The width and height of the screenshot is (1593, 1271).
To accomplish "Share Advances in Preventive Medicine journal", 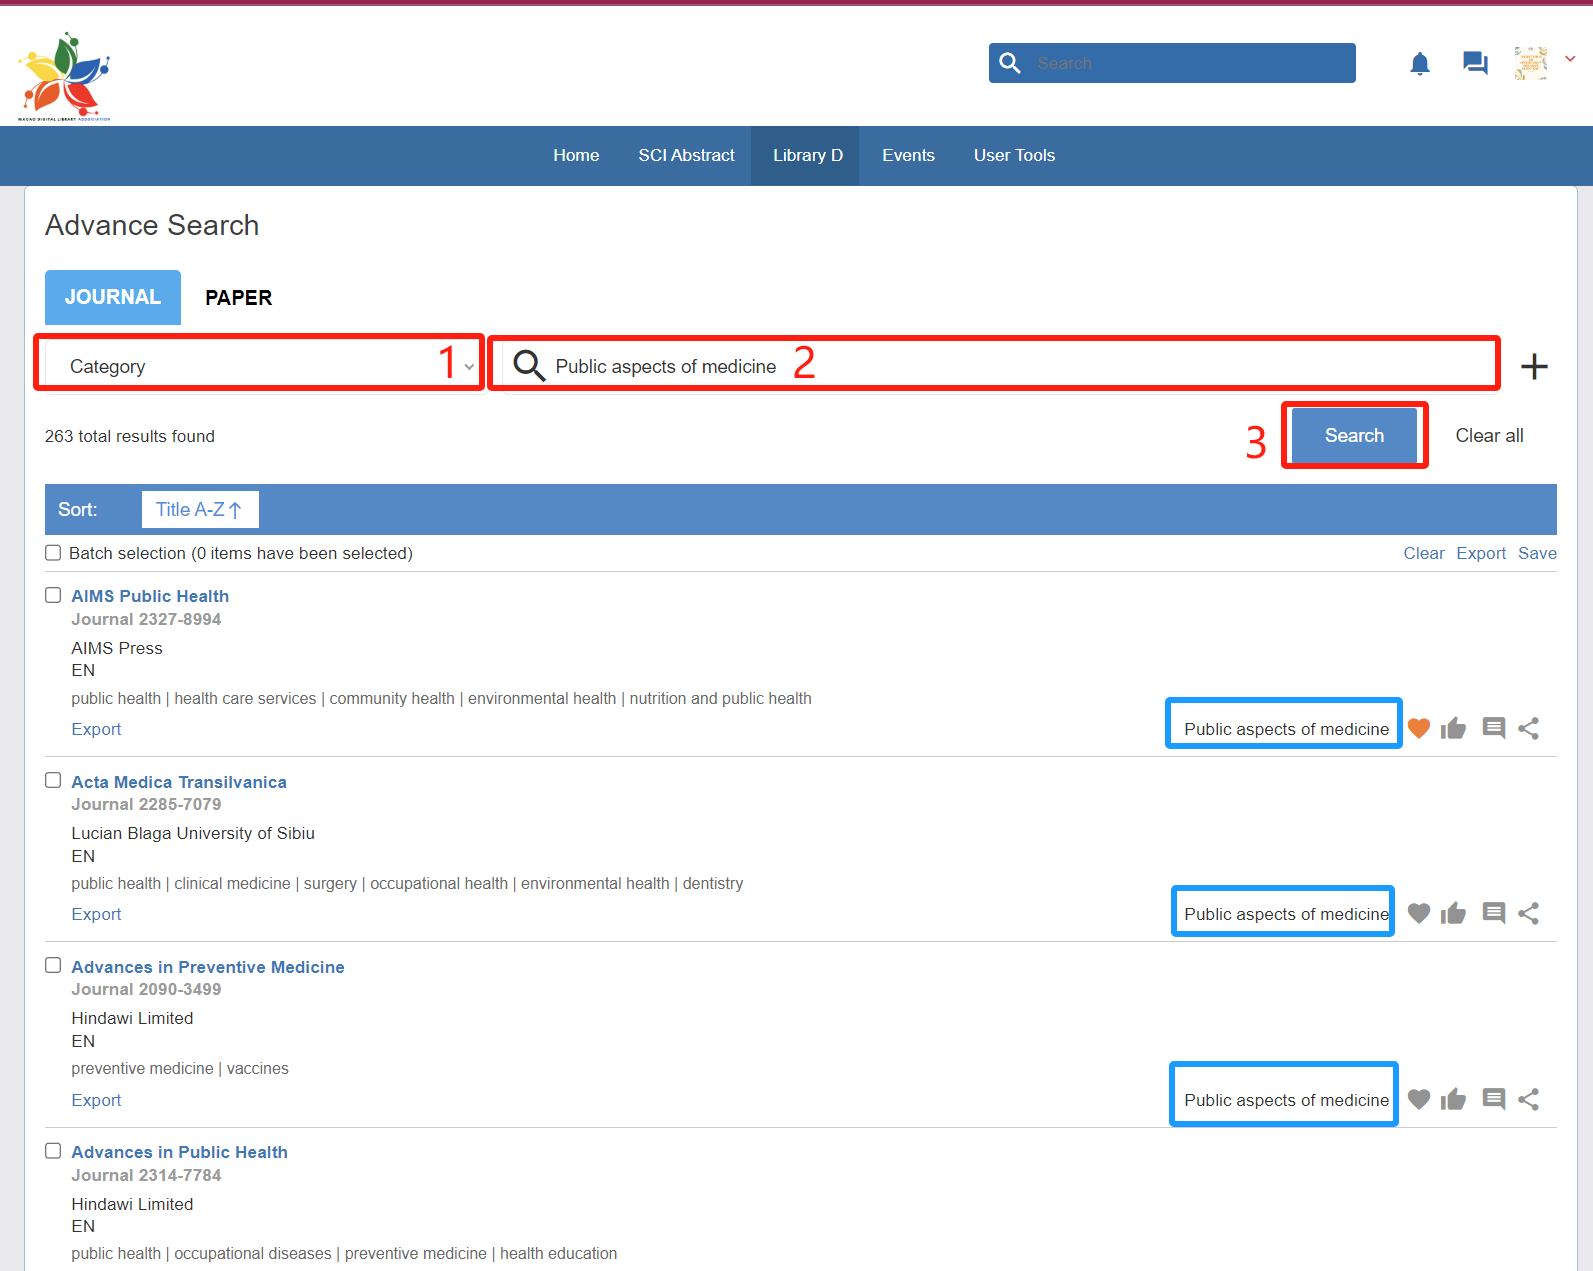I will [1528, 1100].
